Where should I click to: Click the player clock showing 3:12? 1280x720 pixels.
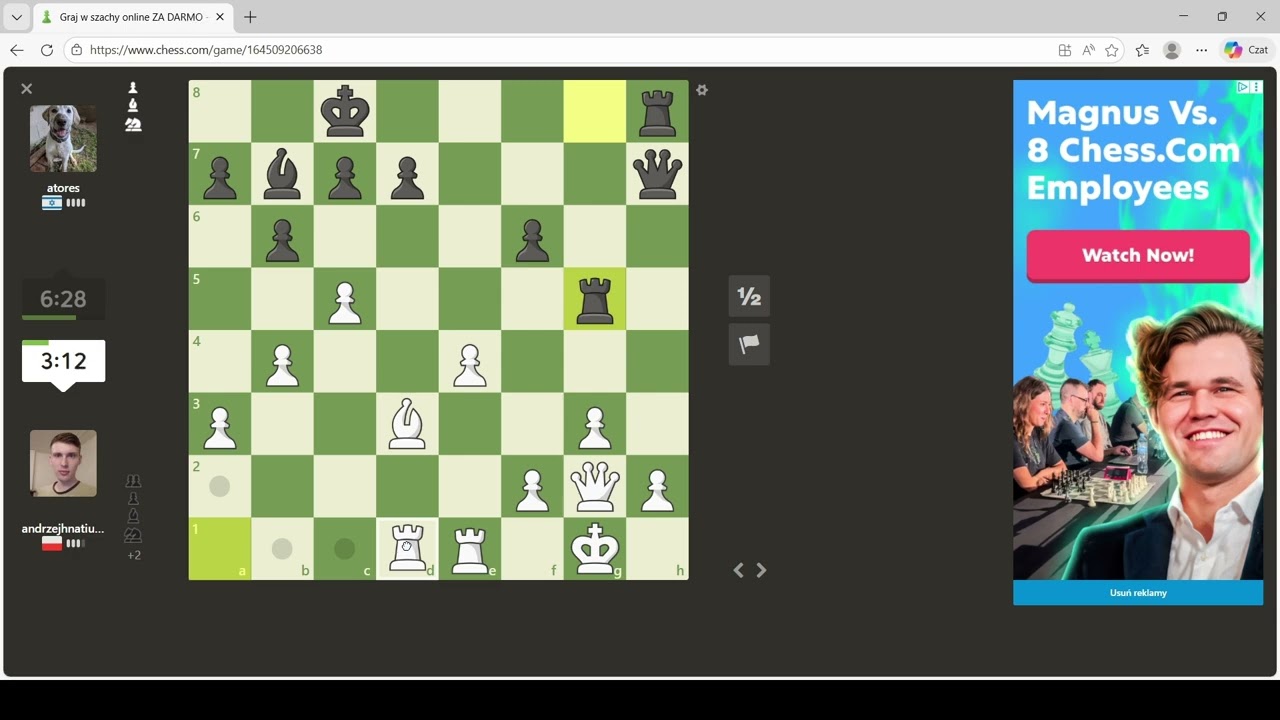[63, 361]
